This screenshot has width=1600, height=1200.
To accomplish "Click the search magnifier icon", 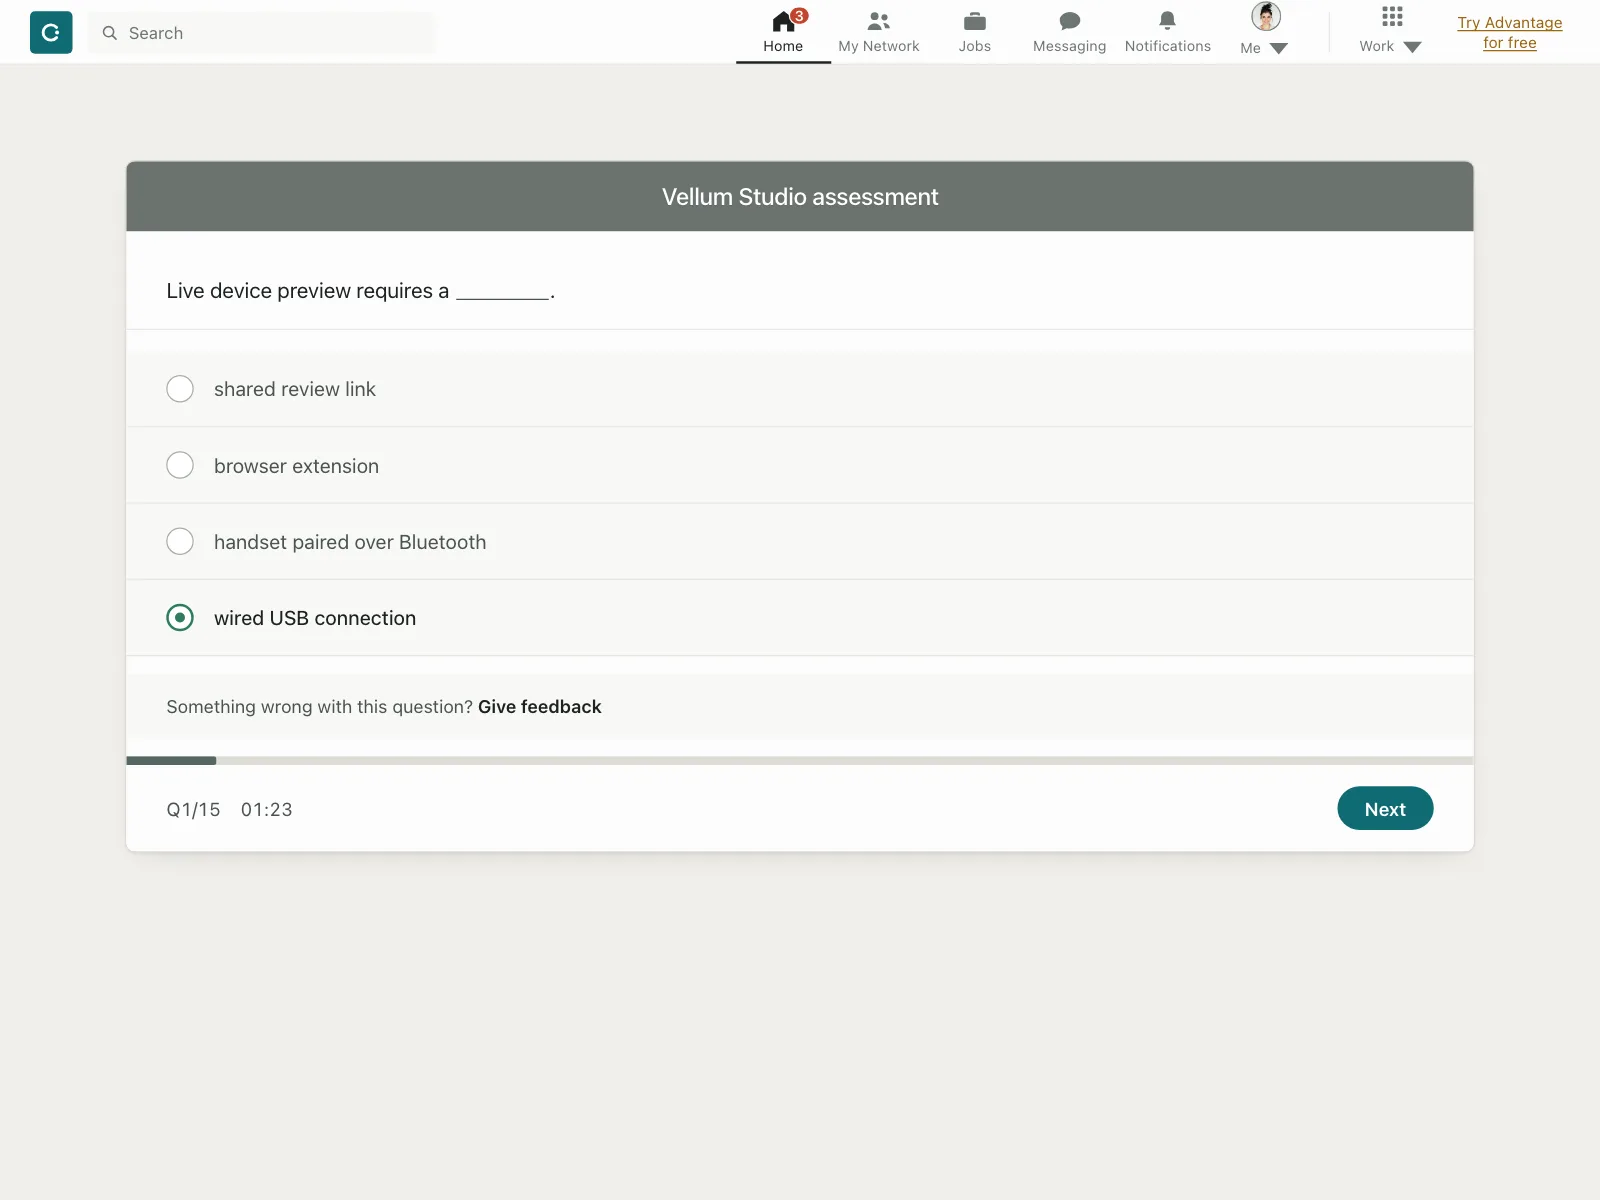I will point(110,33).
